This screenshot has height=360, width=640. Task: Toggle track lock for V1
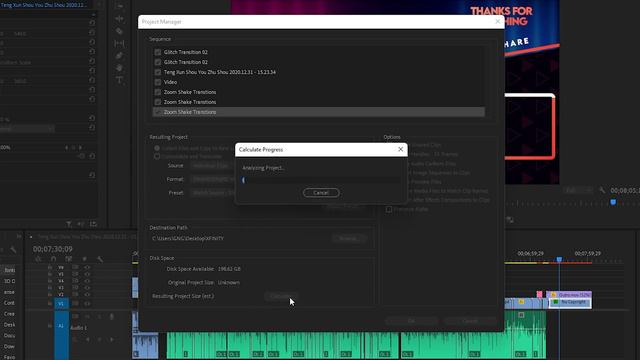click(x=49, y=303)
